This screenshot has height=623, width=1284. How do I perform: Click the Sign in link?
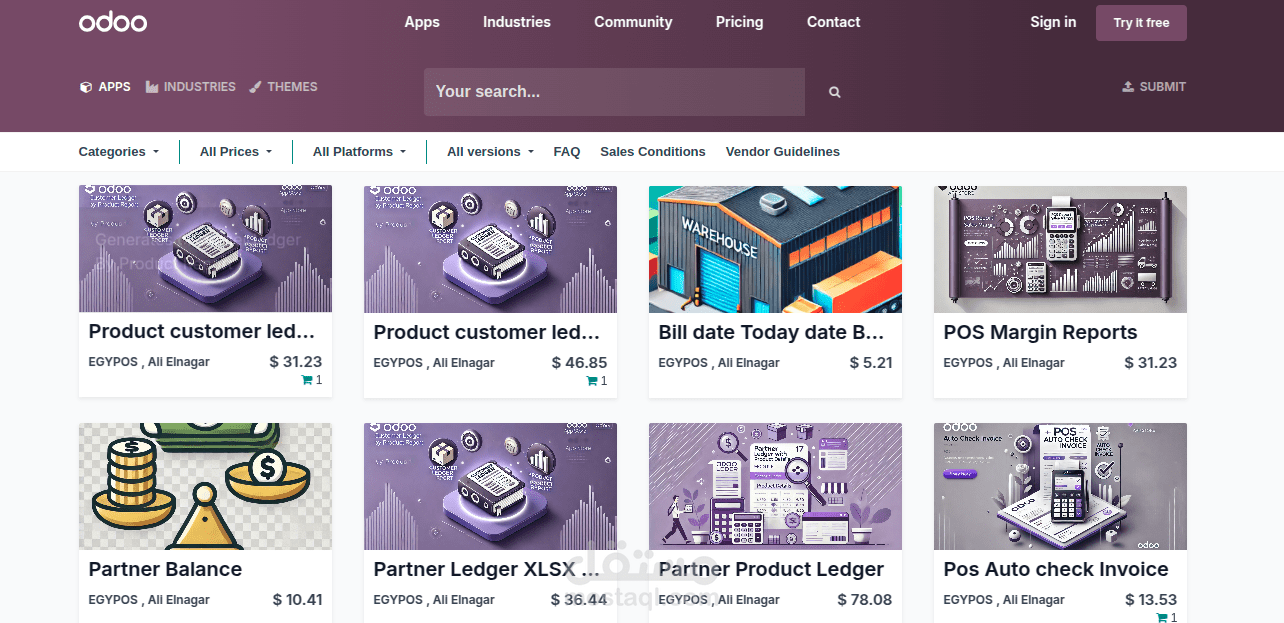click(1053, 22)
